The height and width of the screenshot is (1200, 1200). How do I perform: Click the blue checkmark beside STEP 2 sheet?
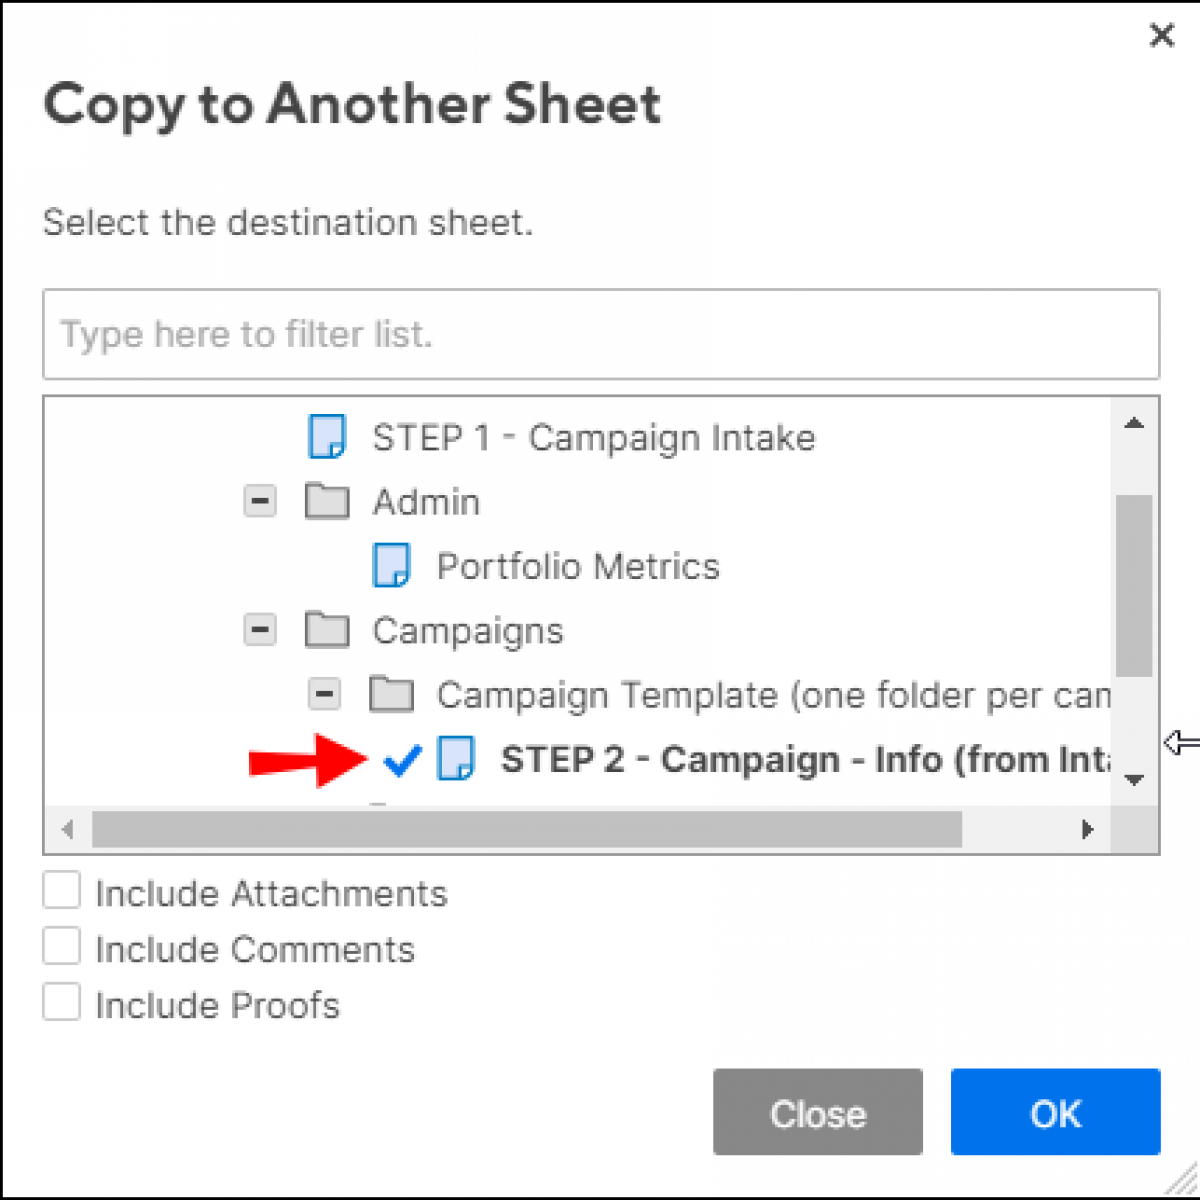click(401, 760)
